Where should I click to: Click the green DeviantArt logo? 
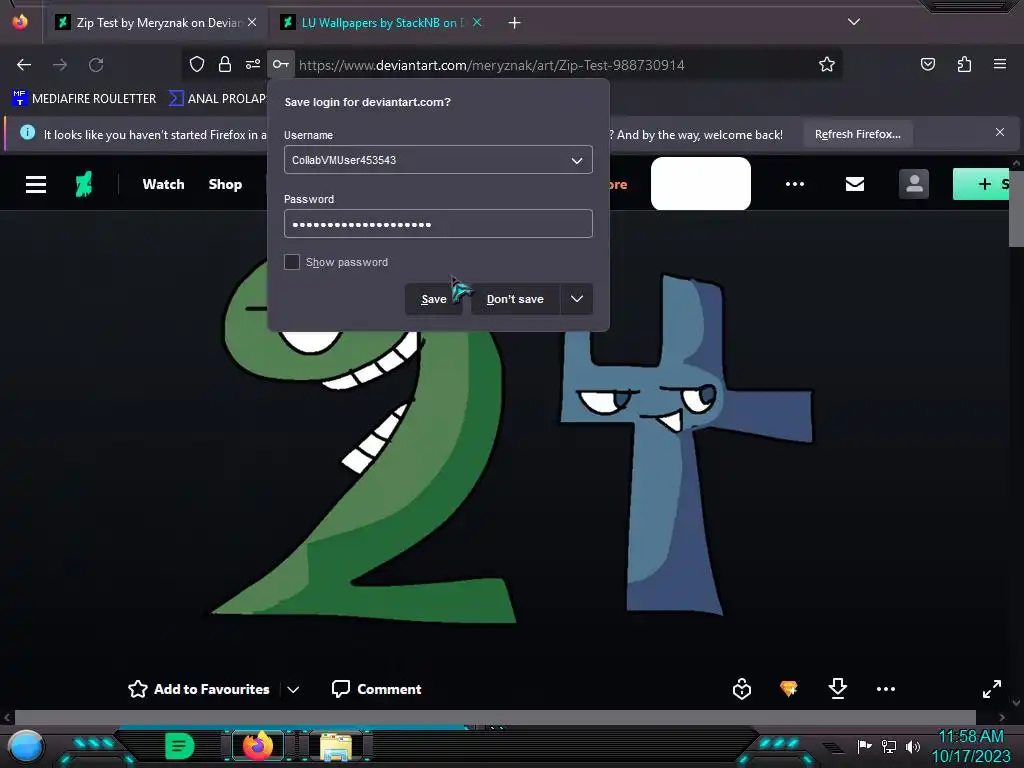coord(84,184)
